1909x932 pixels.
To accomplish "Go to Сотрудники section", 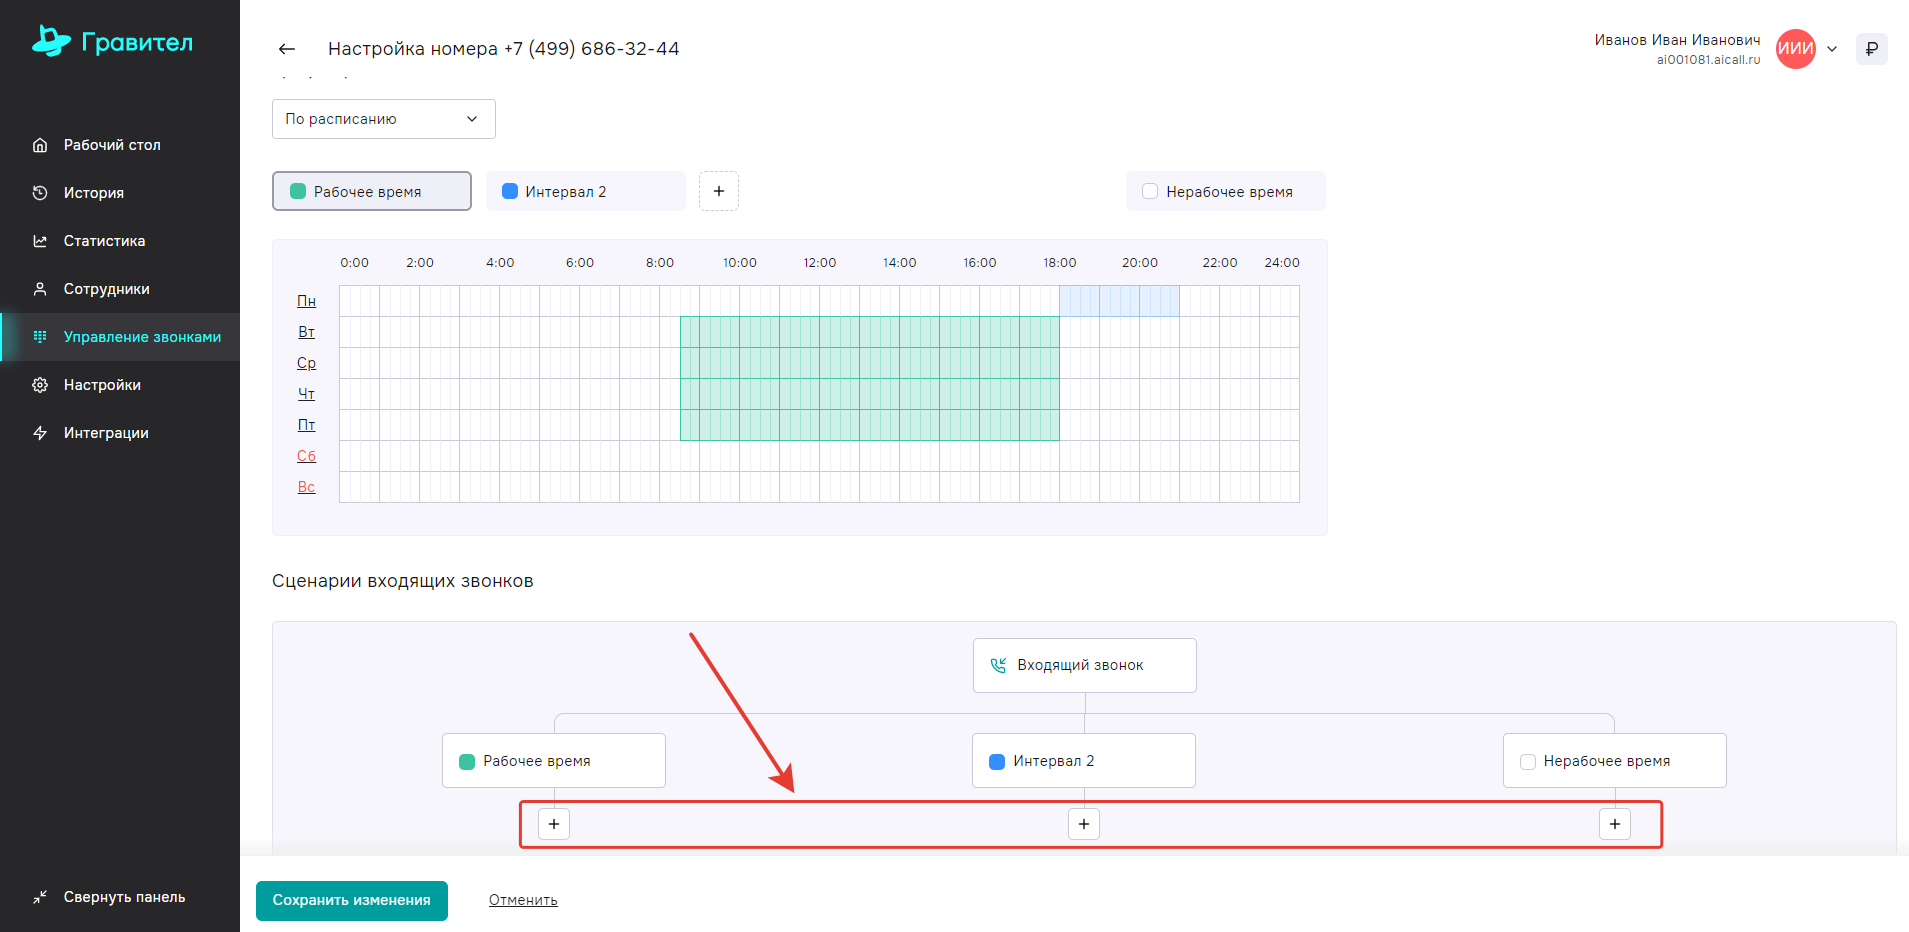I will (106, 289).
